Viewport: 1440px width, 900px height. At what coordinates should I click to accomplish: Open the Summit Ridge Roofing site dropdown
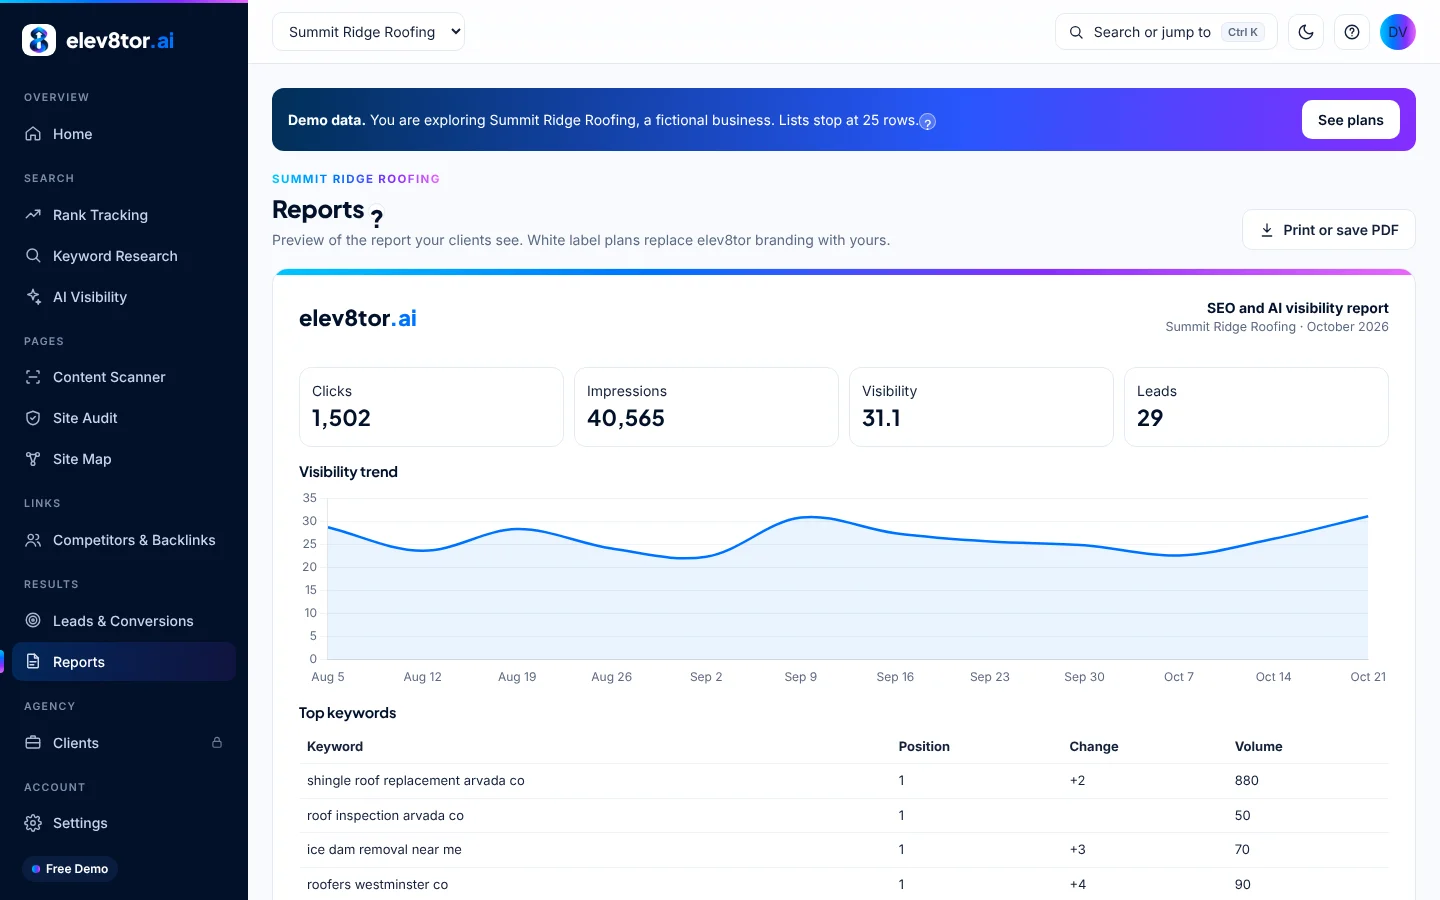(x=368, y=32)
